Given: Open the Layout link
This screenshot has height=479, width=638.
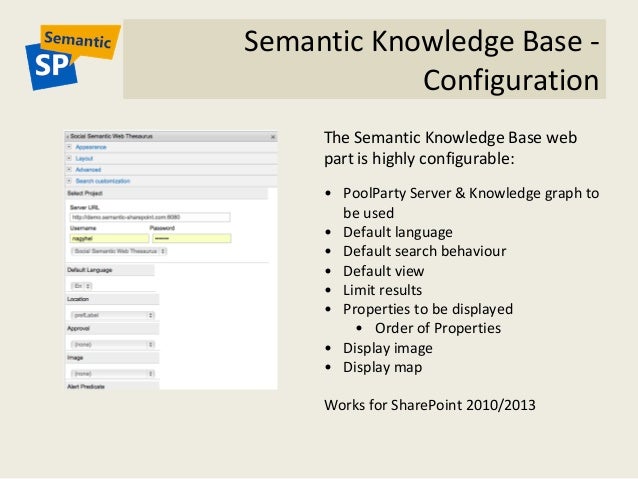Looking at the screenshot, I should [x=84, y=158].
